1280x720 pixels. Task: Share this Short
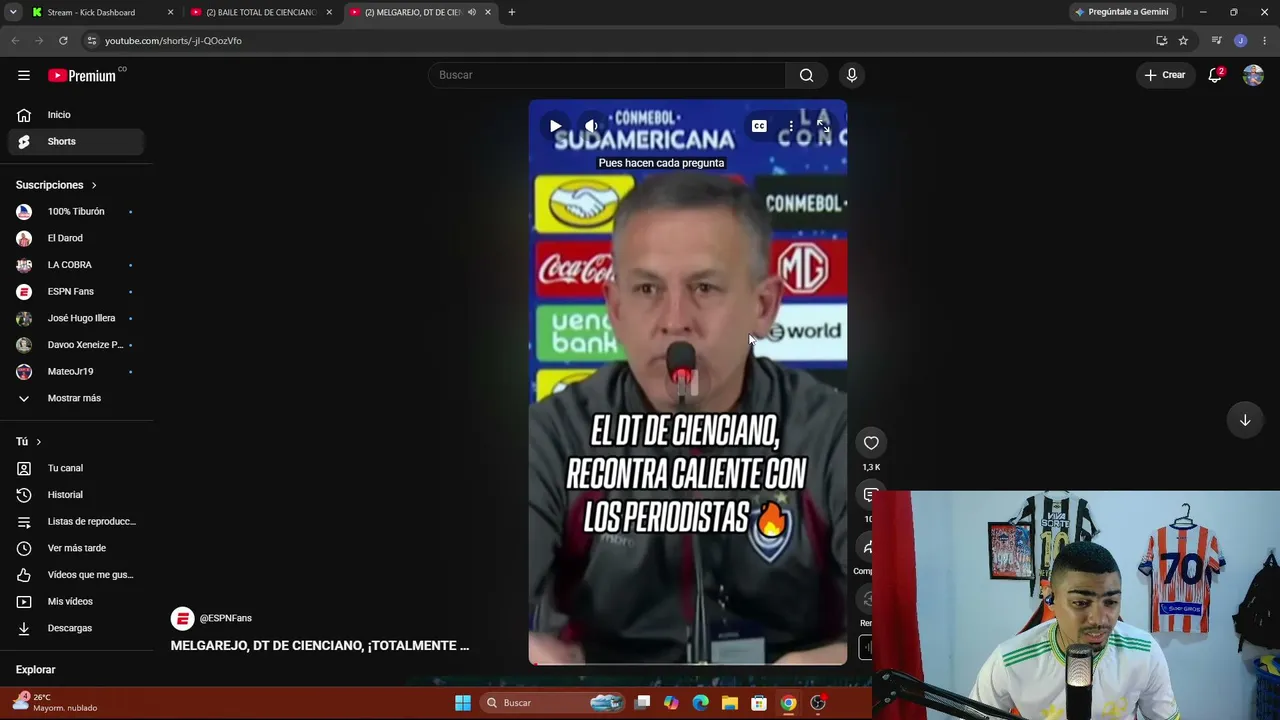(x=867, y=547)
